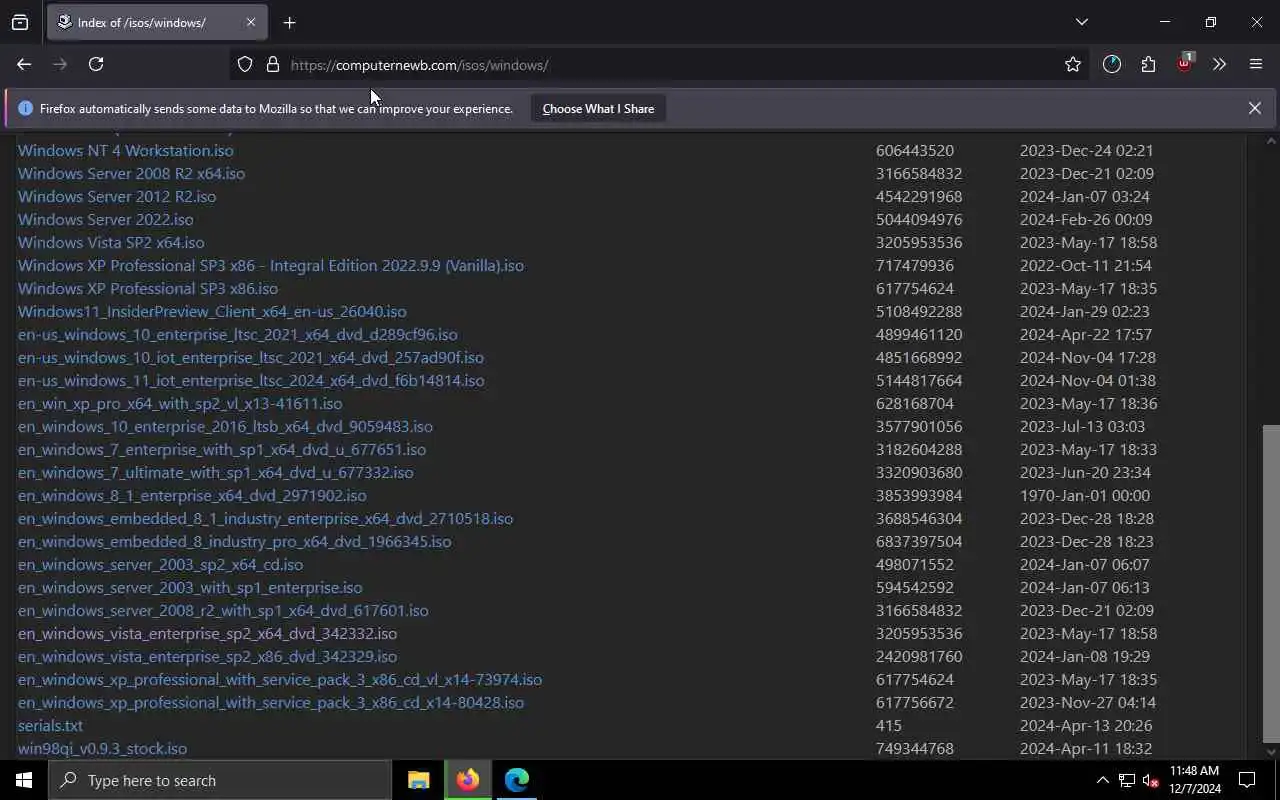Show more tools overflow chevron
The image size is (1280, 800).
(x=1219, y=64)
